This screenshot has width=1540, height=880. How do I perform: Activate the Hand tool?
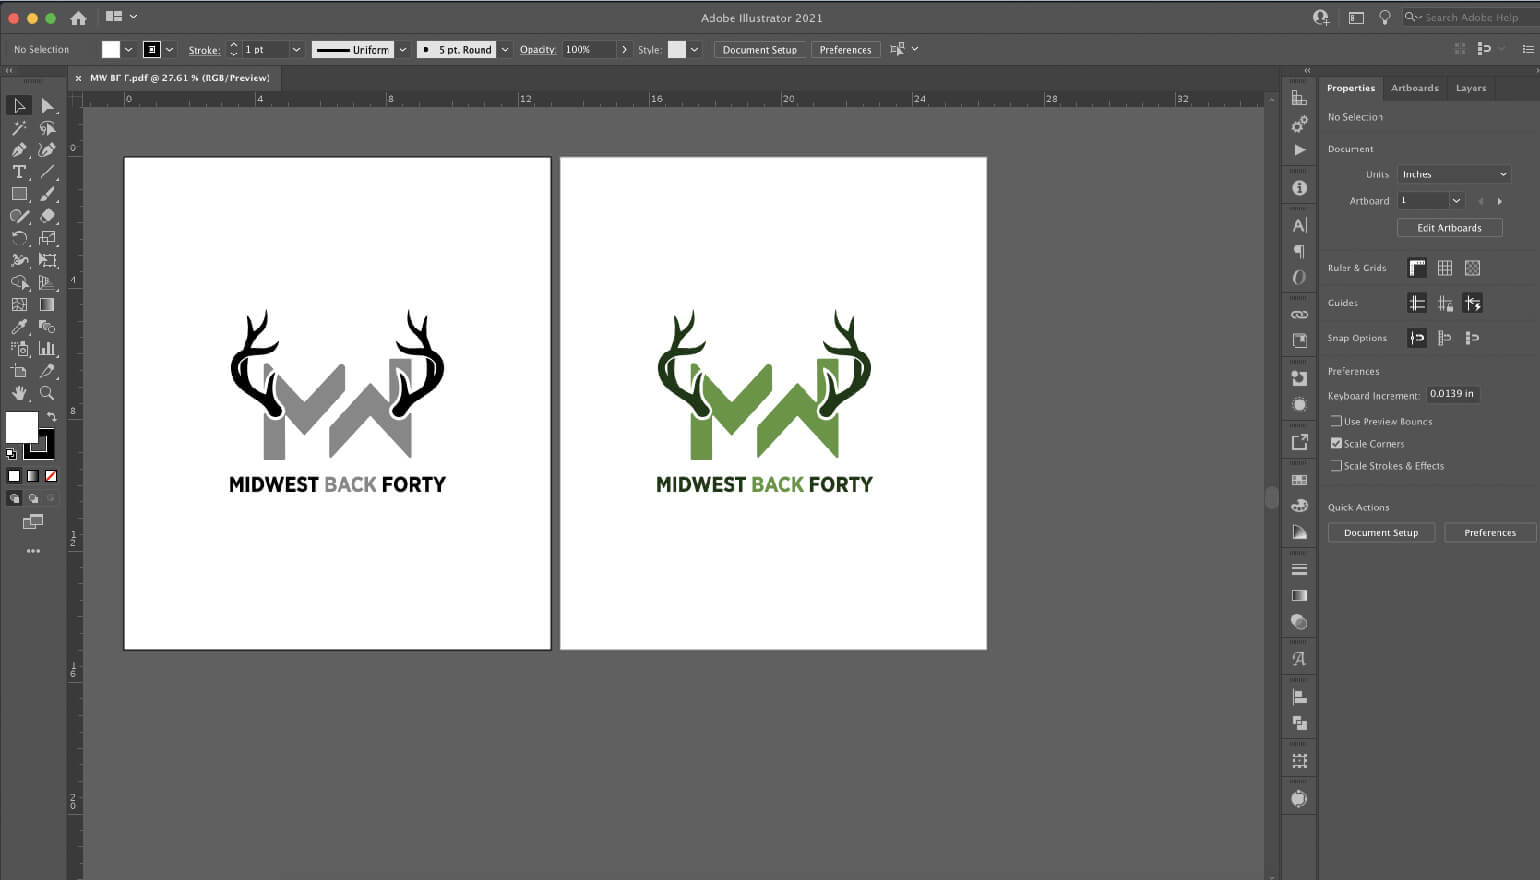(x=19, y=393)
